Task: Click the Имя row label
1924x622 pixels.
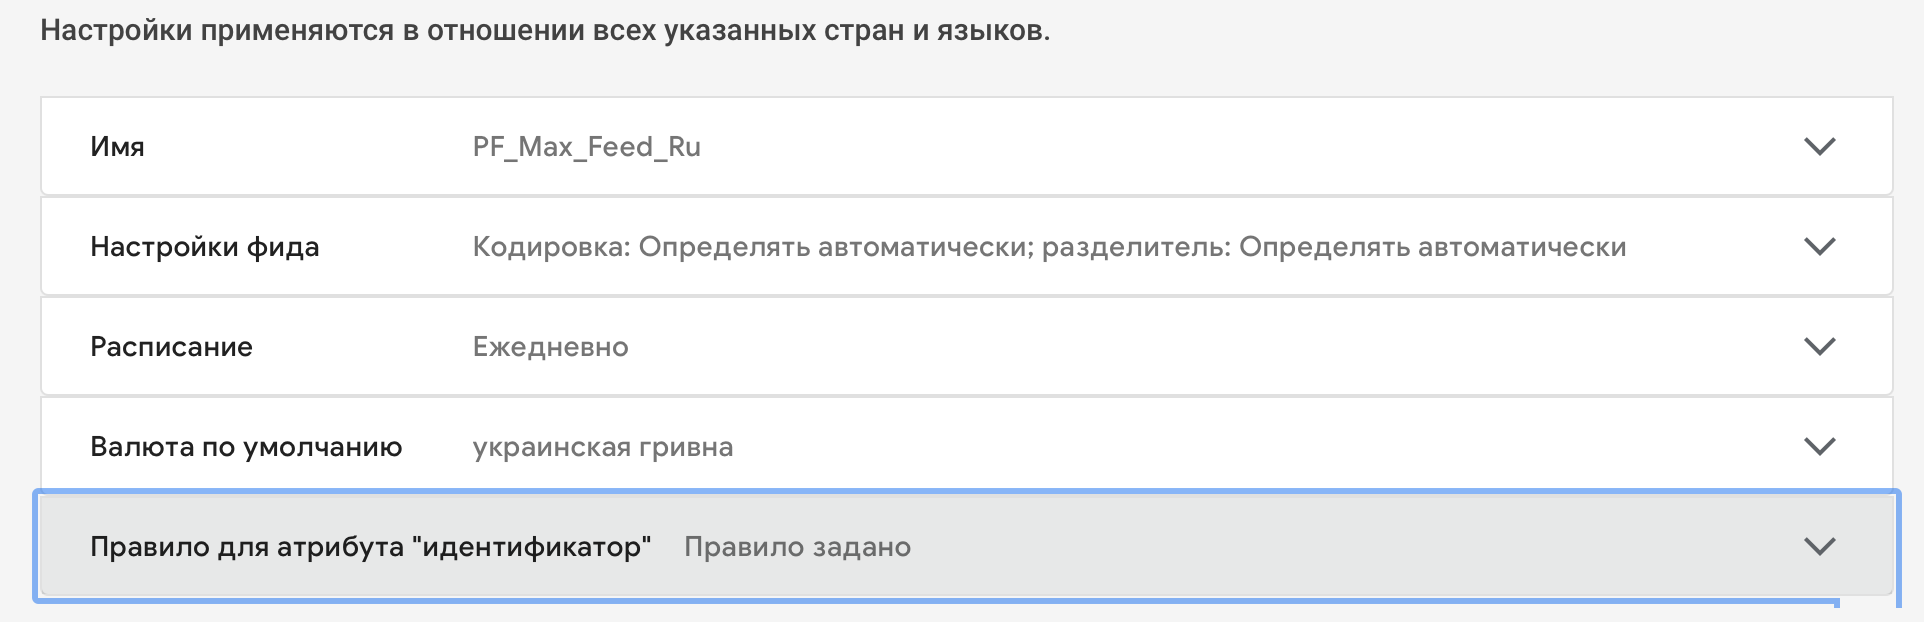Action: 117,147
